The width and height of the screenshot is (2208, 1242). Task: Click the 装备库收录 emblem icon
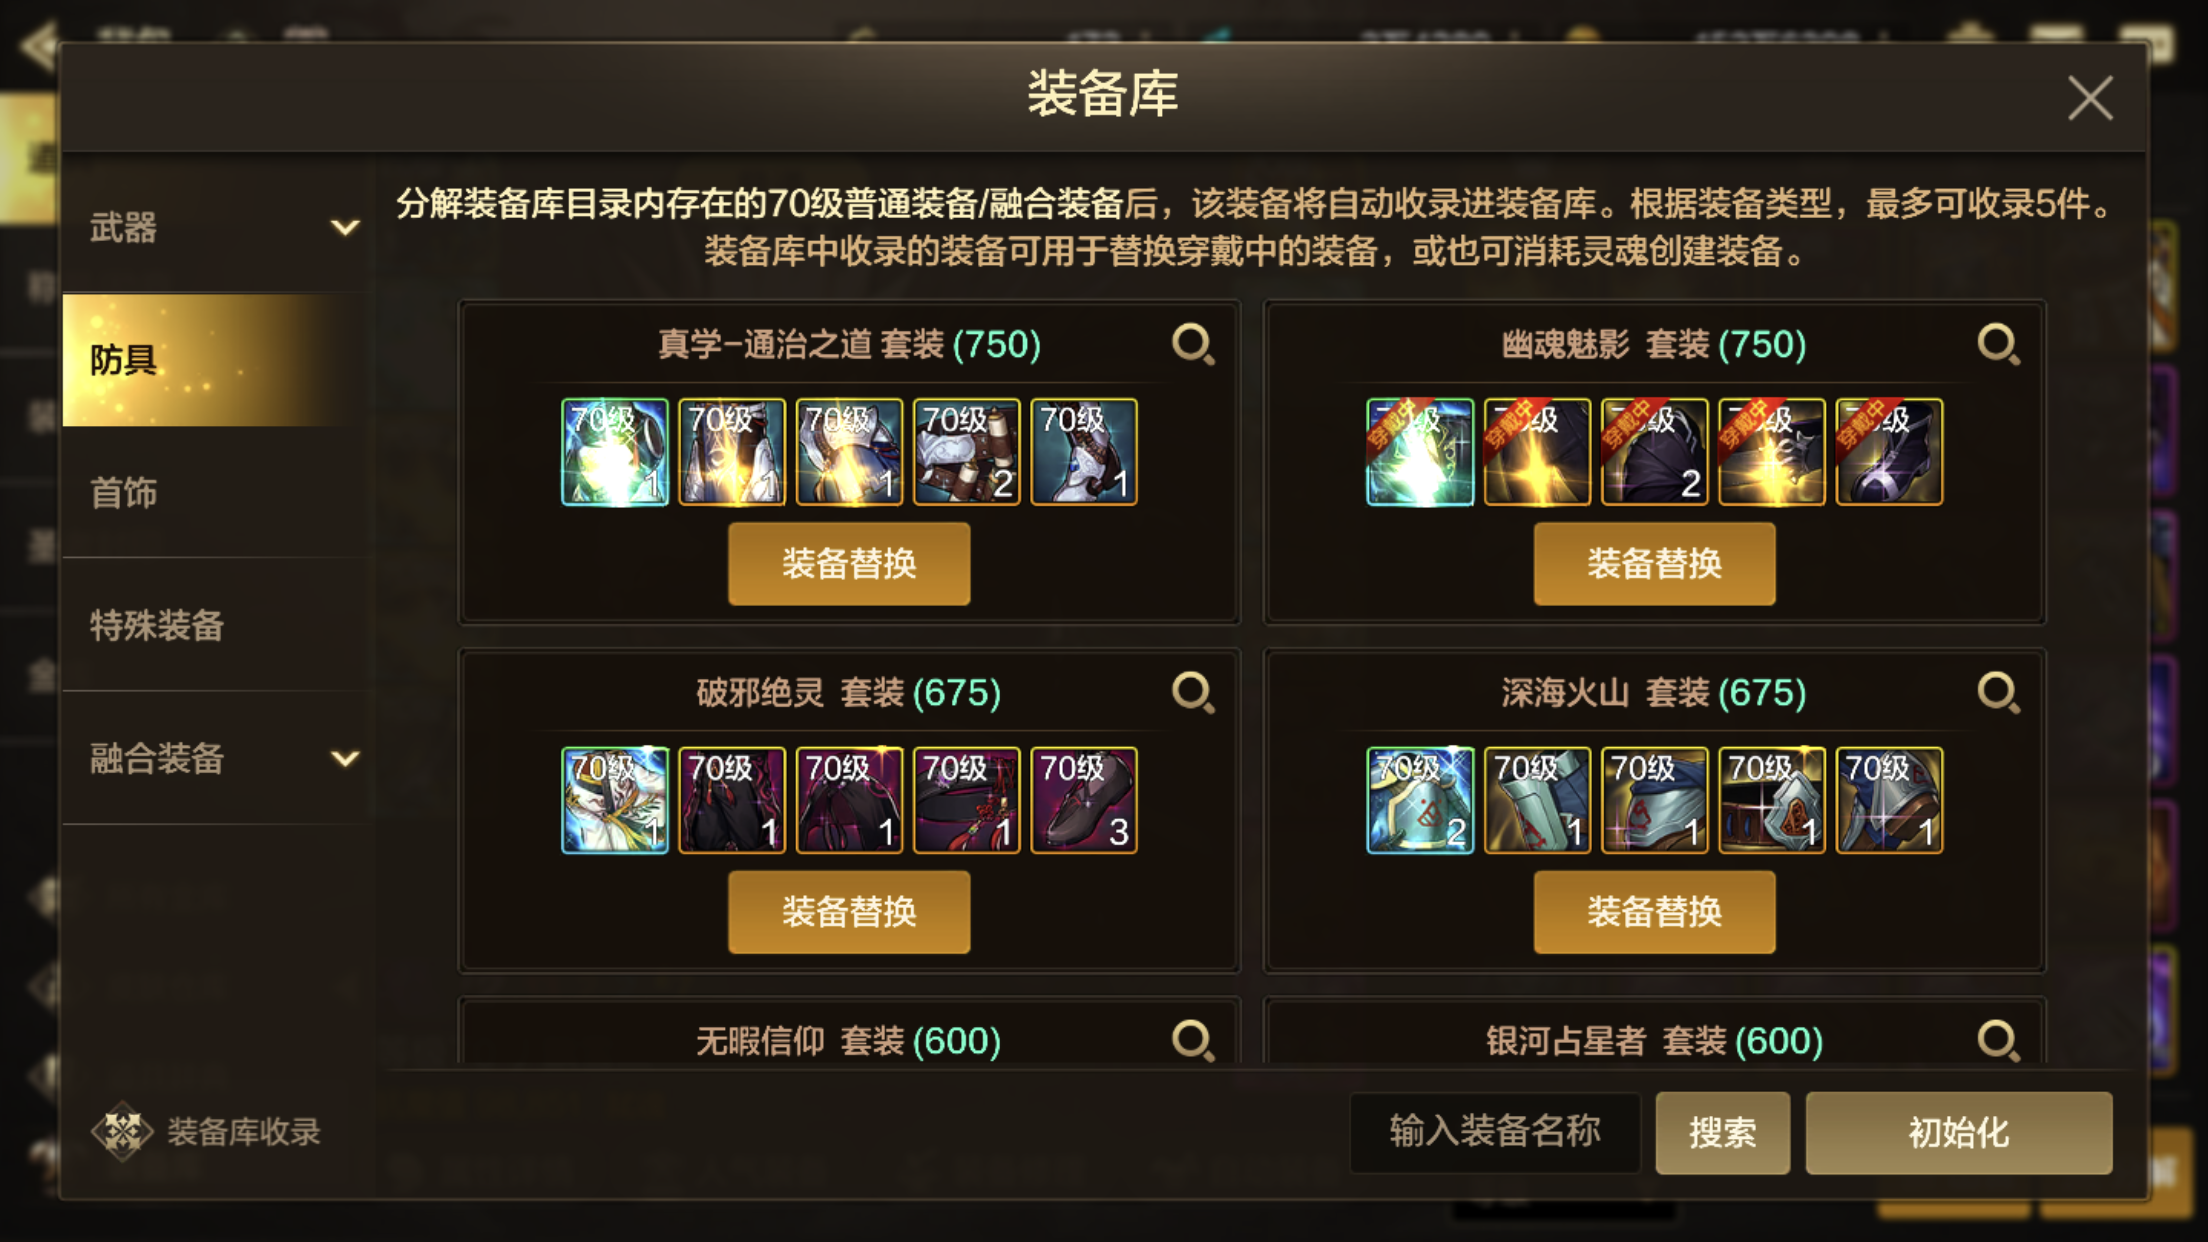click(x=122, y=1131)
